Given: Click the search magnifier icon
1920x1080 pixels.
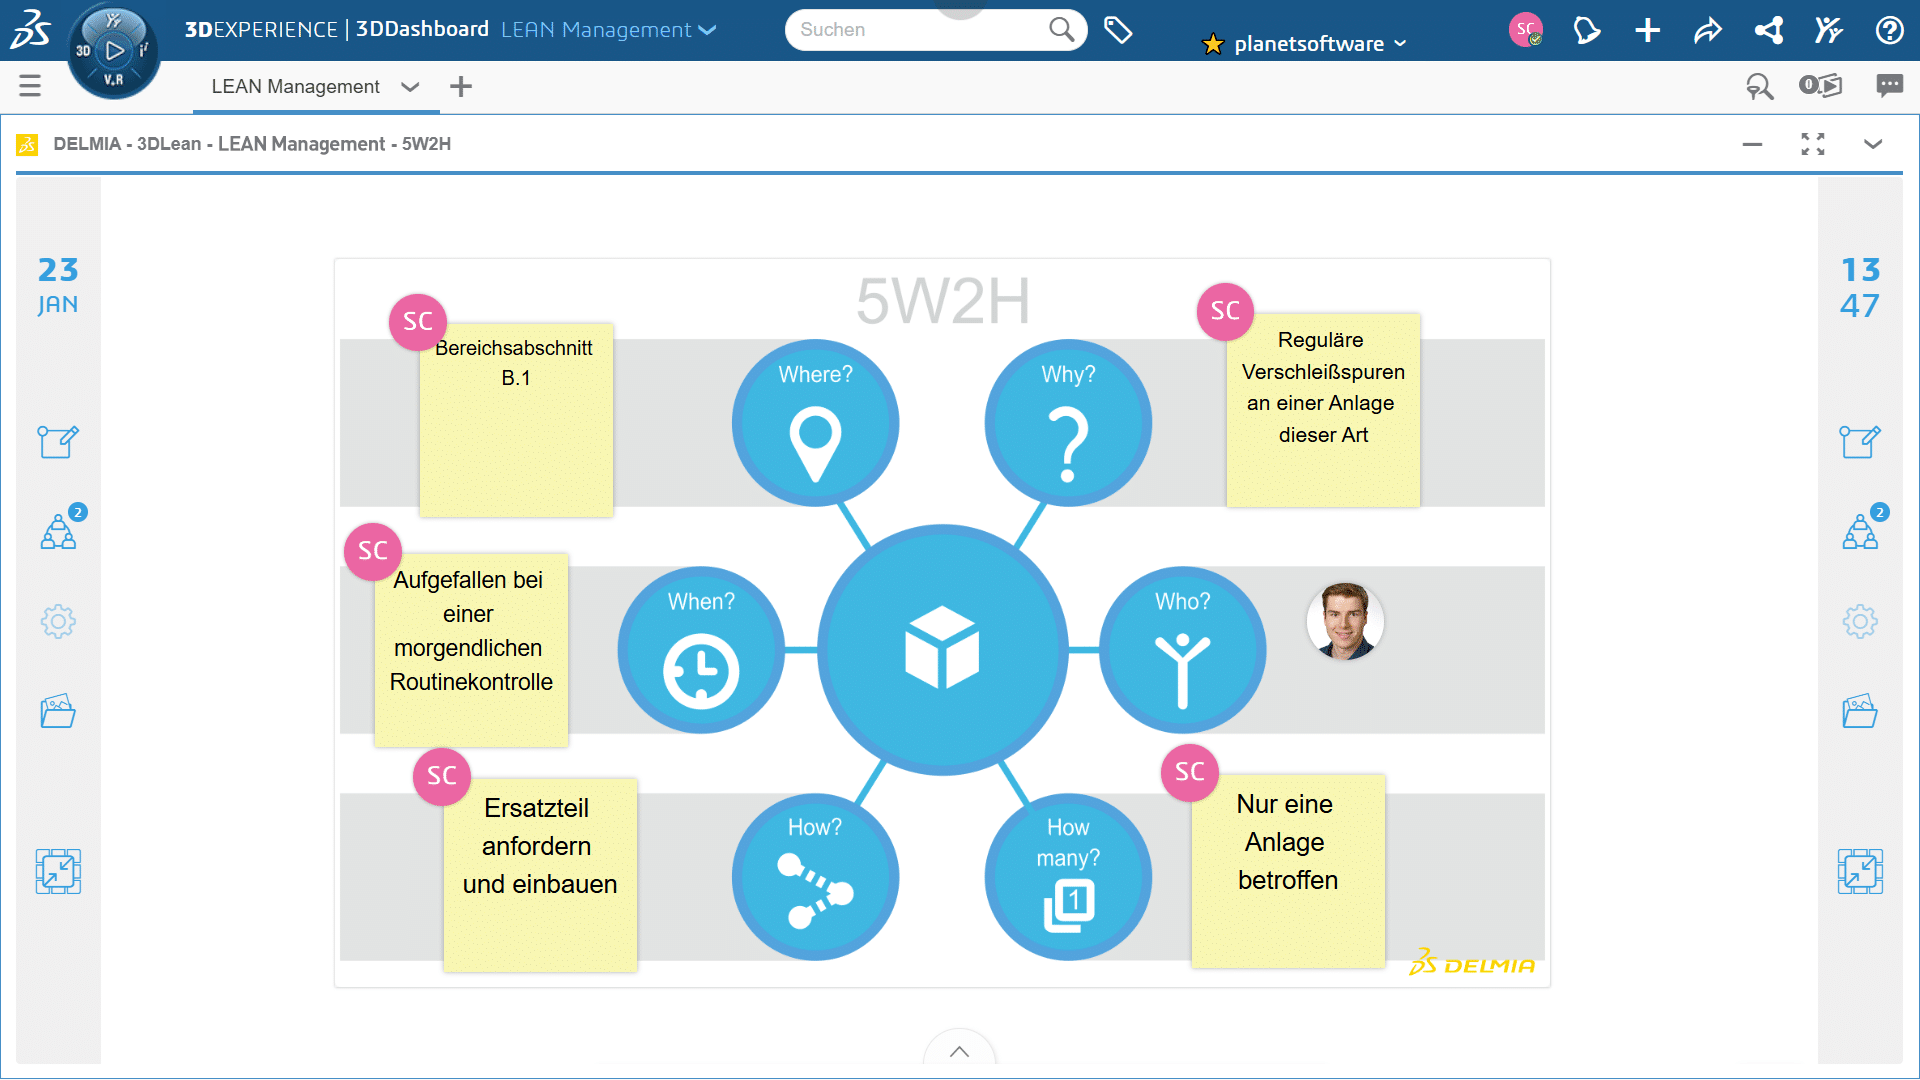Looking at the screenshot, I should (x=1061, y=30).
